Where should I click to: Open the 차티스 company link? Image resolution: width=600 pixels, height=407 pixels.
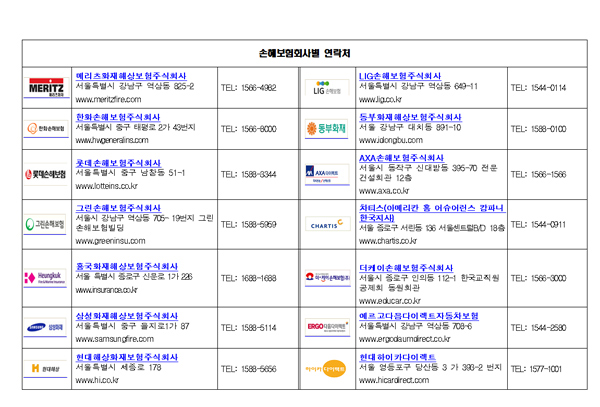pos(432,213)
